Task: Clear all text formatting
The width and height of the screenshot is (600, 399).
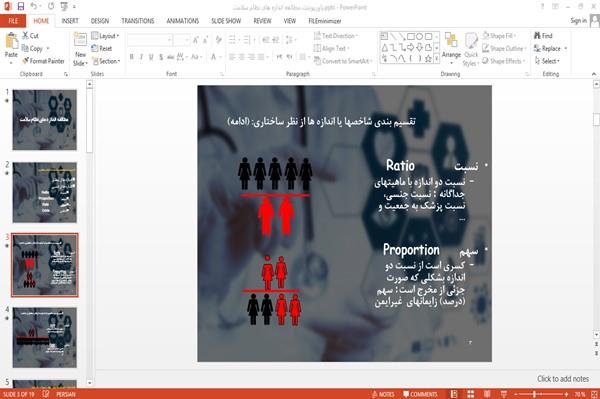Action: coord(218,40)
